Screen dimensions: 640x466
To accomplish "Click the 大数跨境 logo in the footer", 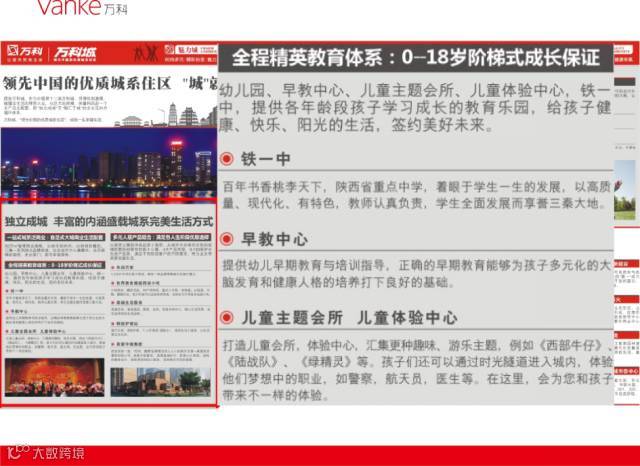I will coord(46,453).
